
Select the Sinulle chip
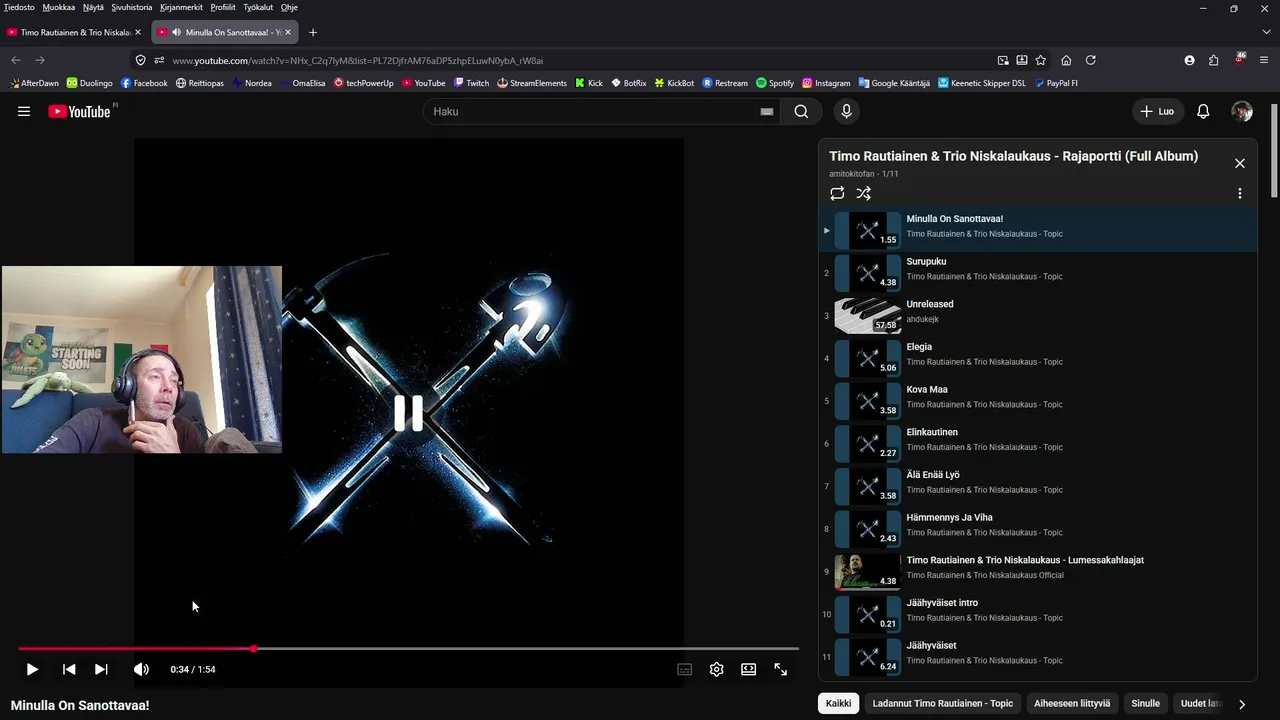[1145, 703]
